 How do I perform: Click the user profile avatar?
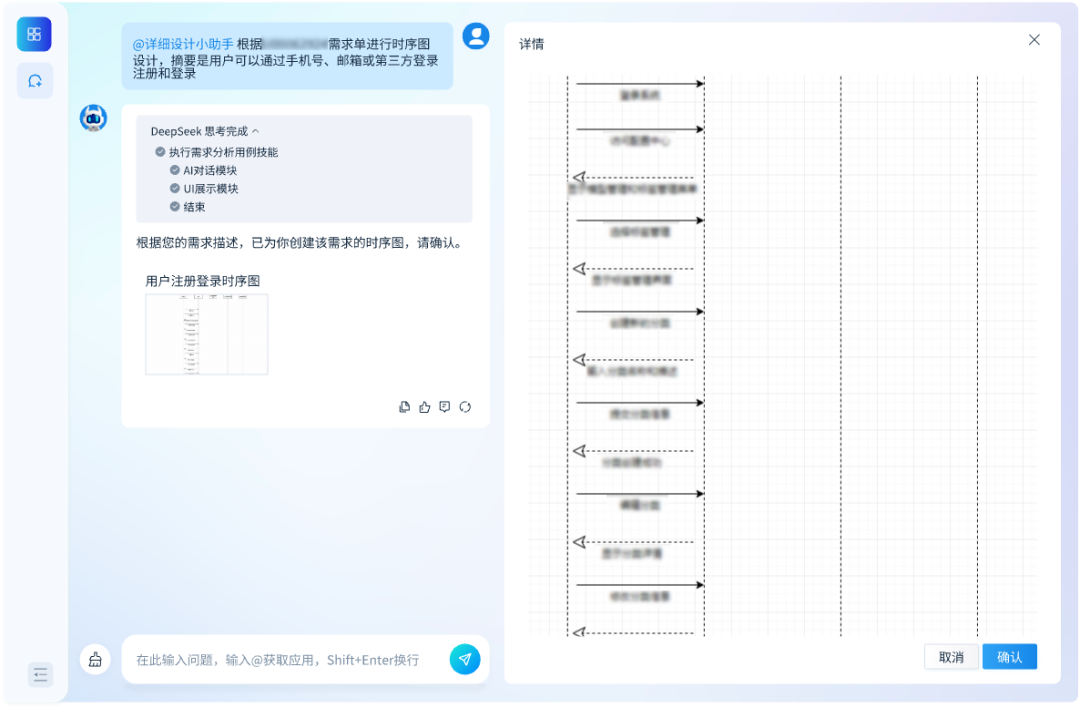point(477,35)
